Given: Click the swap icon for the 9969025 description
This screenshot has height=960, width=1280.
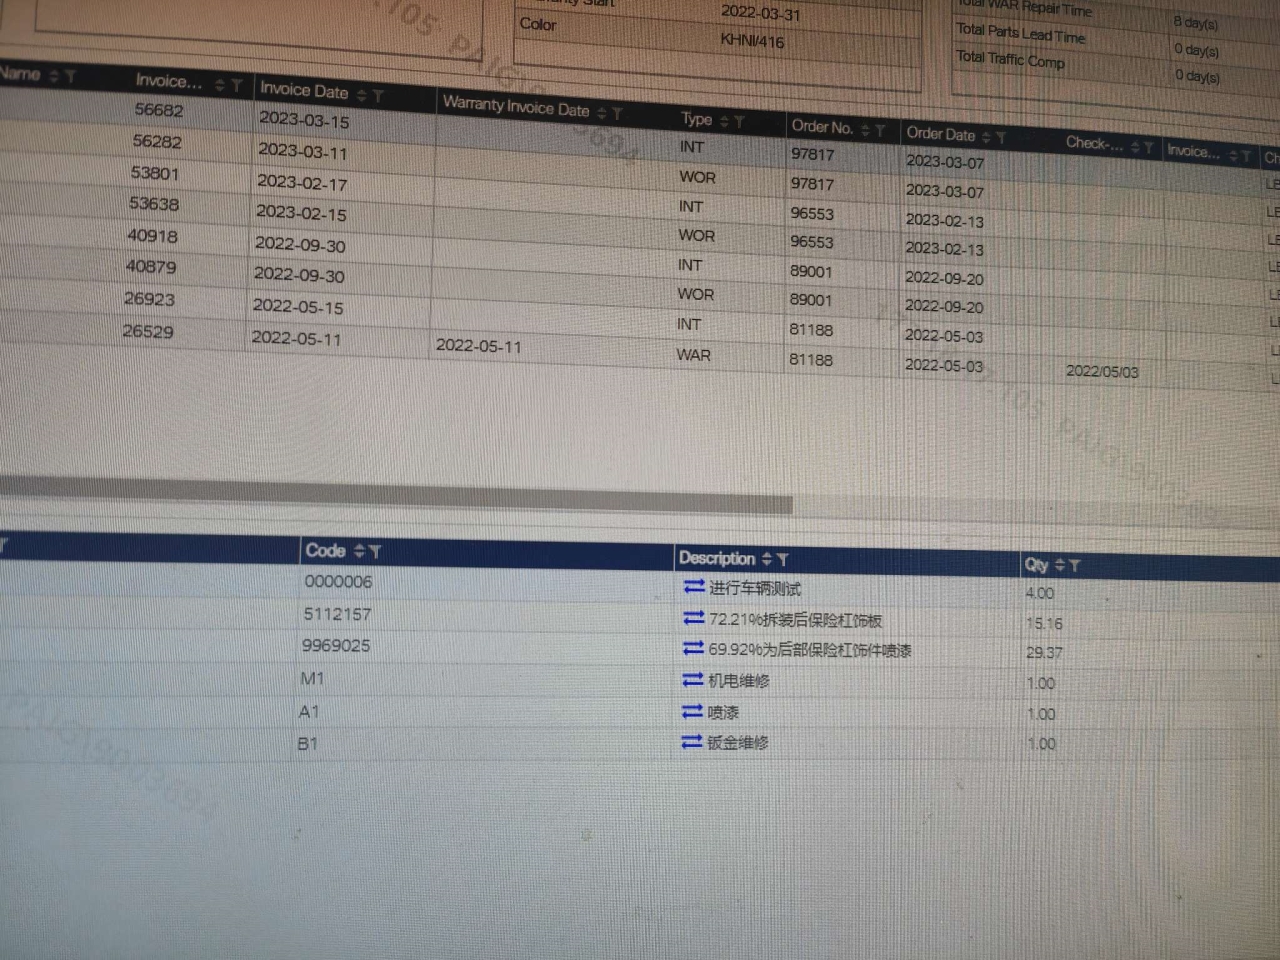Looking at the screenshot, I should tap(693, 648).
